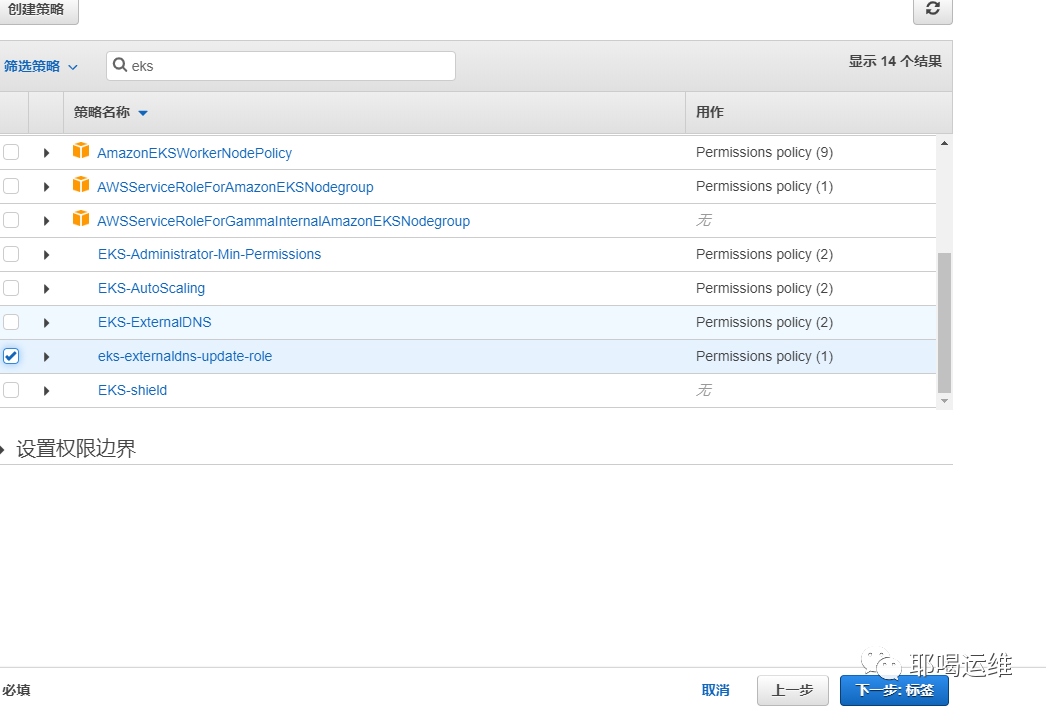The image size is (1046, 711).
Task: Expand the EKS-AutoScaling policy row
Action: click(46, 288)
